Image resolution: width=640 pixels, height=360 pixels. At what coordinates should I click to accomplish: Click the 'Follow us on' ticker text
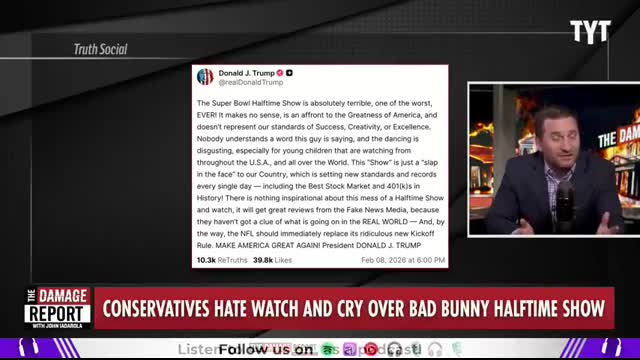(x=266, y=350)
